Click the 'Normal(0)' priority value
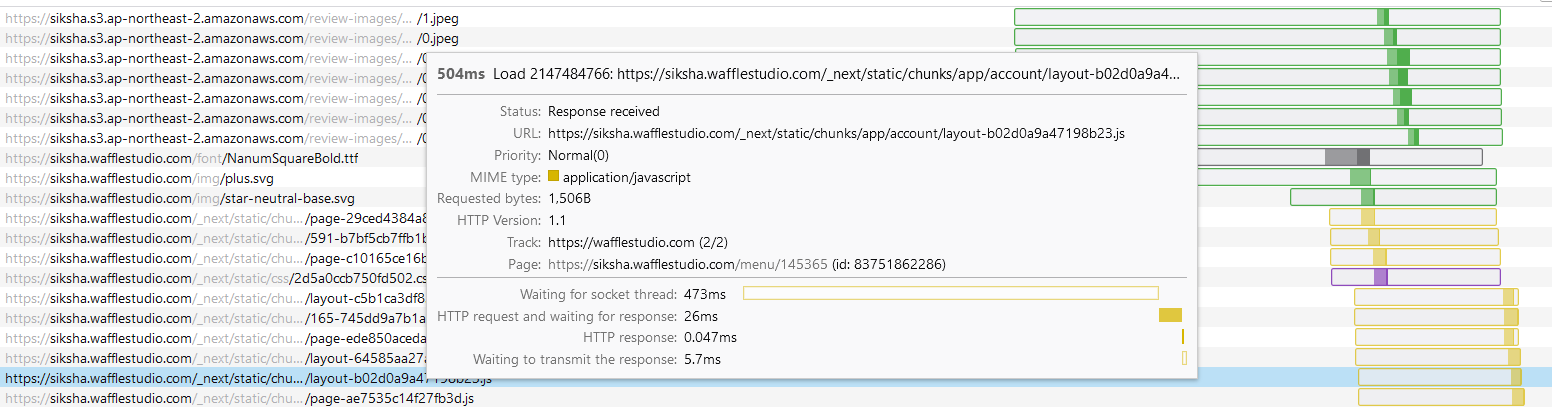The image size is (1552, 413). tap(578, 156)
